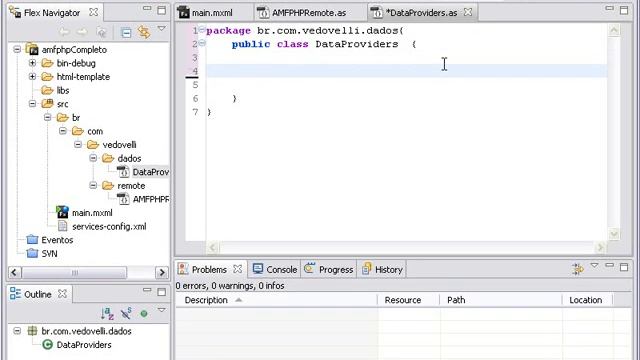Image resolution: width=640 pixels, height=360 pixels.
Task: Click the editor vertical scroll down arrow
Action: [614, 234]
